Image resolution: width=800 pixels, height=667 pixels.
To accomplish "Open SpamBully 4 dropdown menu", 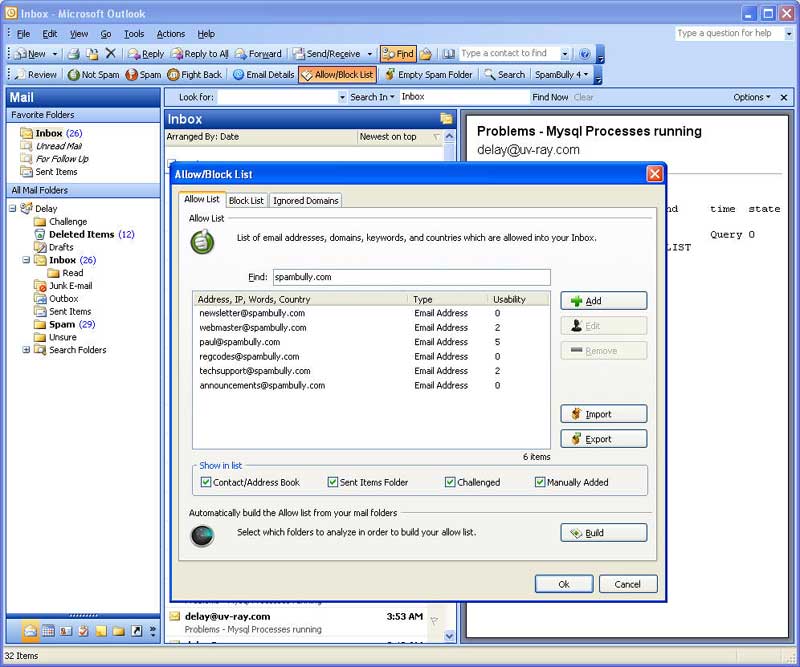I will [561, 75].
